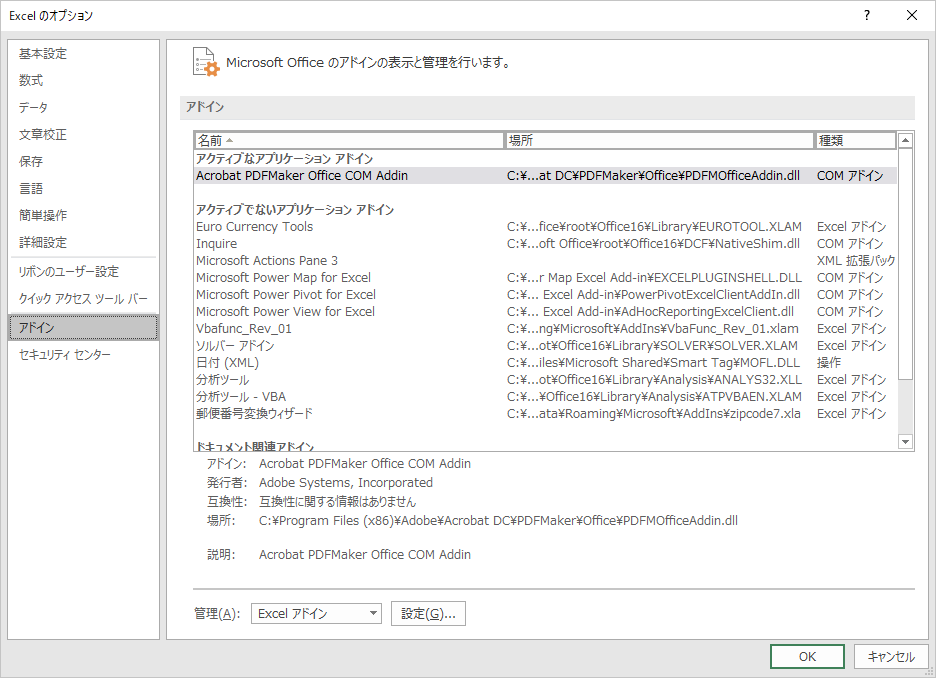Open the 基本設定 category
This screenshot has height=678, width=936.
(x=84, y=54)
